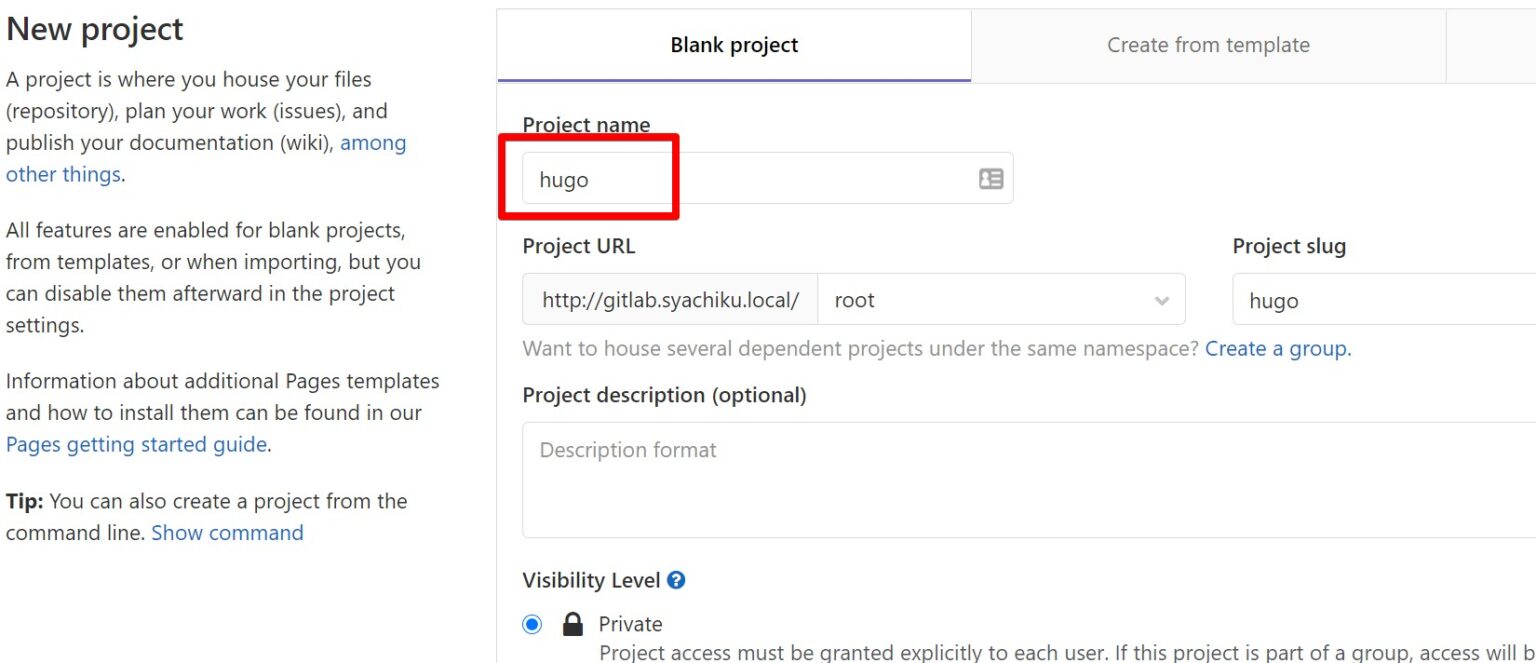The image size is (1536, 663).
Task: Click the gitlab.syachiku.local URL prefix
Action: tap(668, 299)
